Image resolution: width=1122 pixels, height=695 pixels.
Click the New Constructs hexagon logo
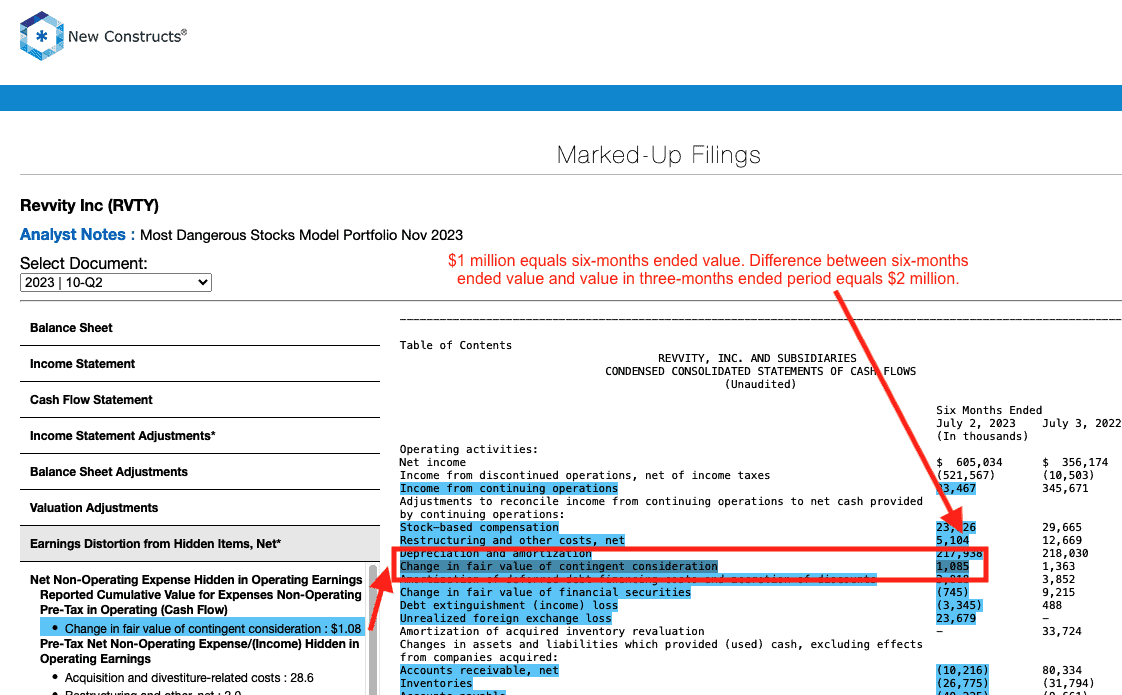pyautogui.click(x=42, y=36)
